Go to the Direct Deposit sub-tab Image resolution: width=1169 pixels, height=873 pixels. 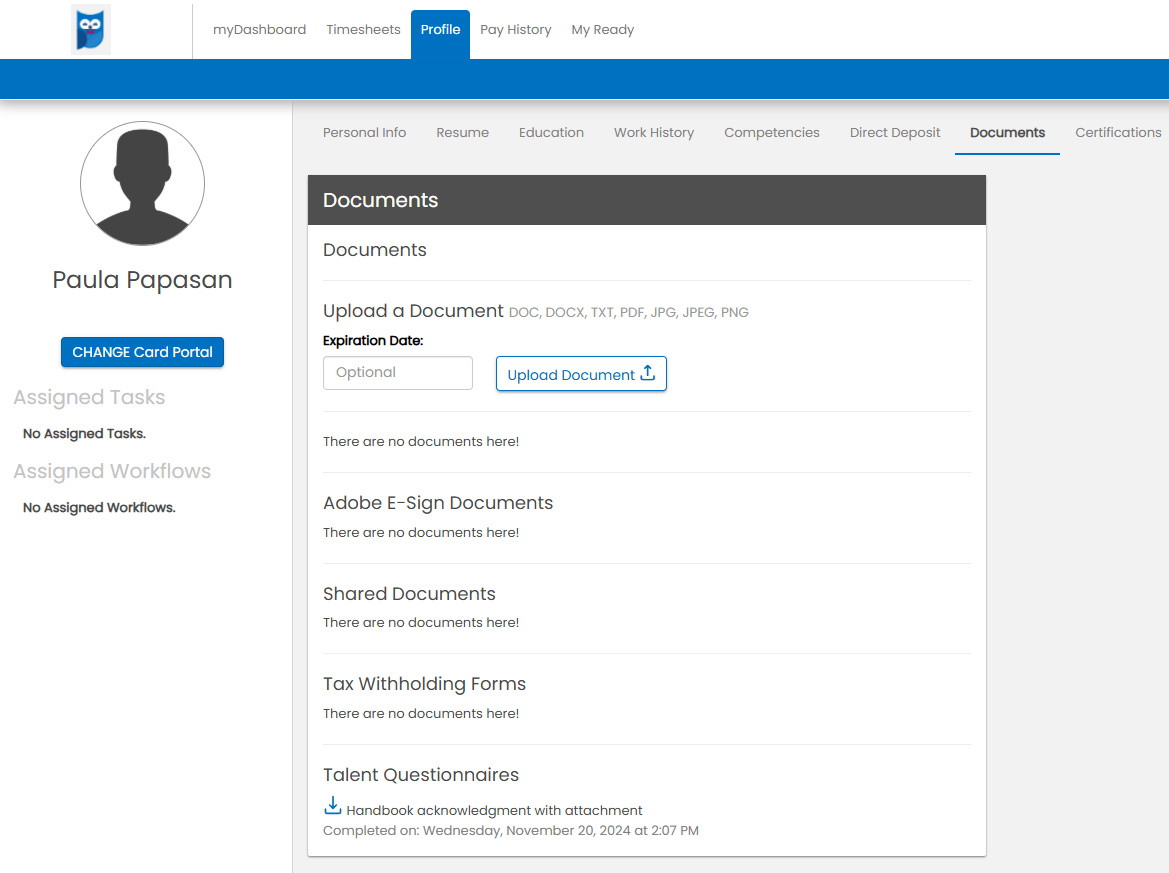[x=895, y=133]
